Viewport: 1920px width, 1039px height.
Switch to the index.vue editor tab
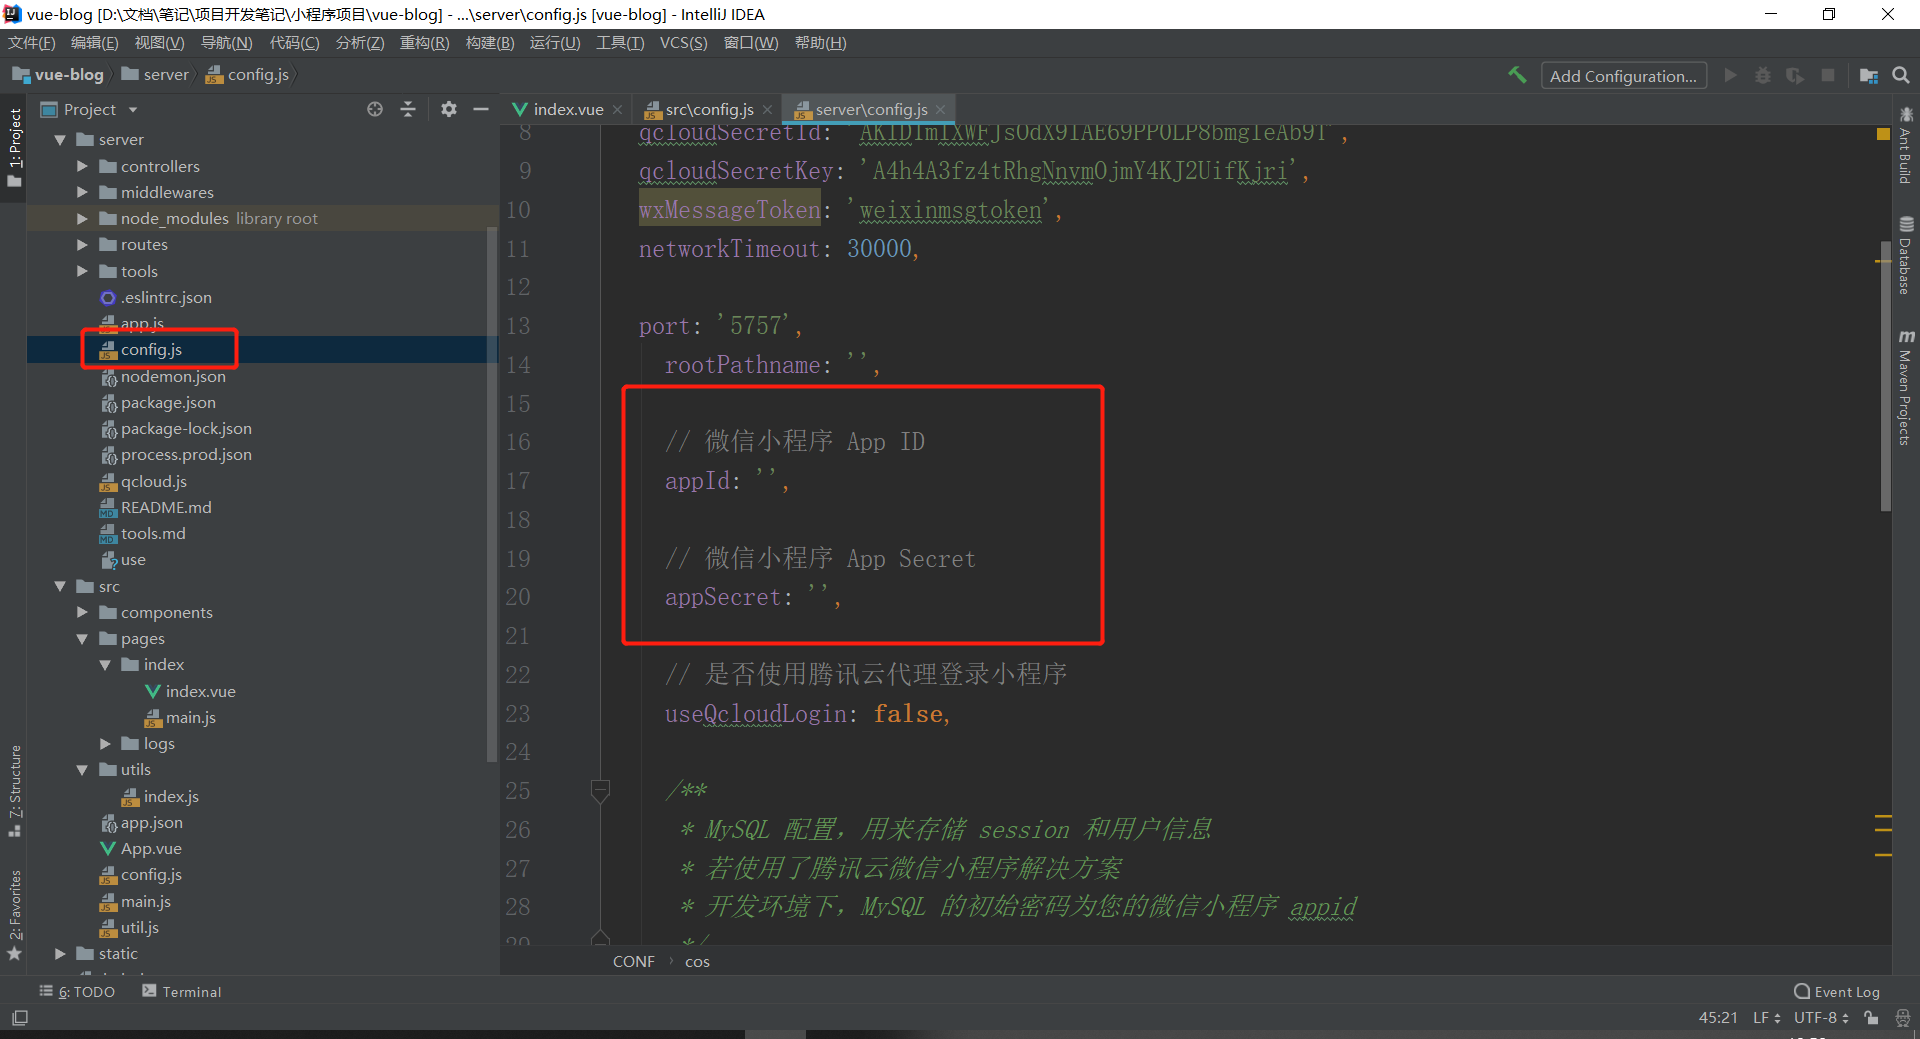tap(567, 110)
